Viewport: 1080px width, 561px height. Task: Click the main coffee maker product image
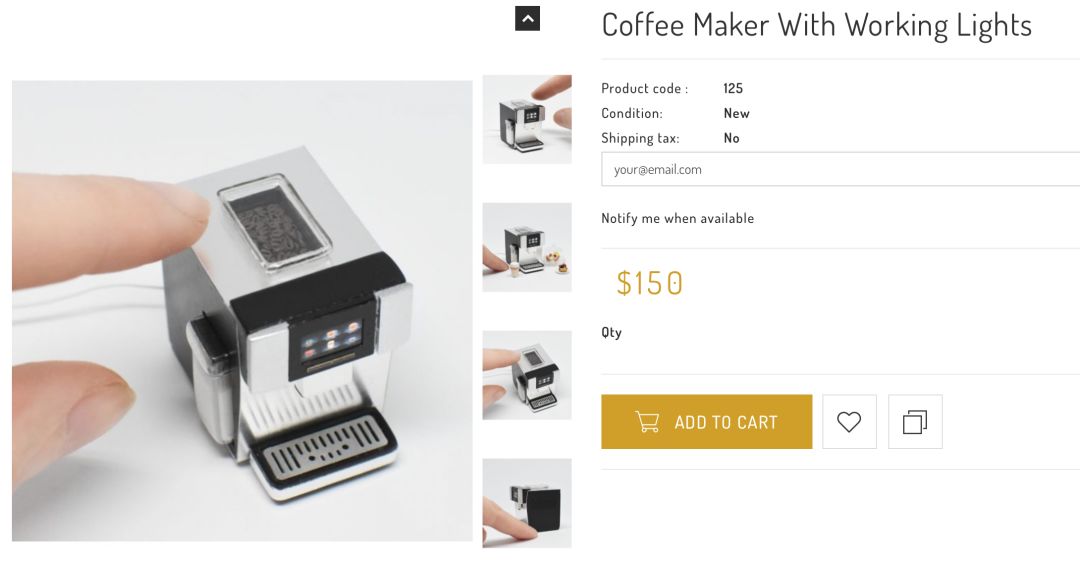pyautogui.click(x=242, y=311)
